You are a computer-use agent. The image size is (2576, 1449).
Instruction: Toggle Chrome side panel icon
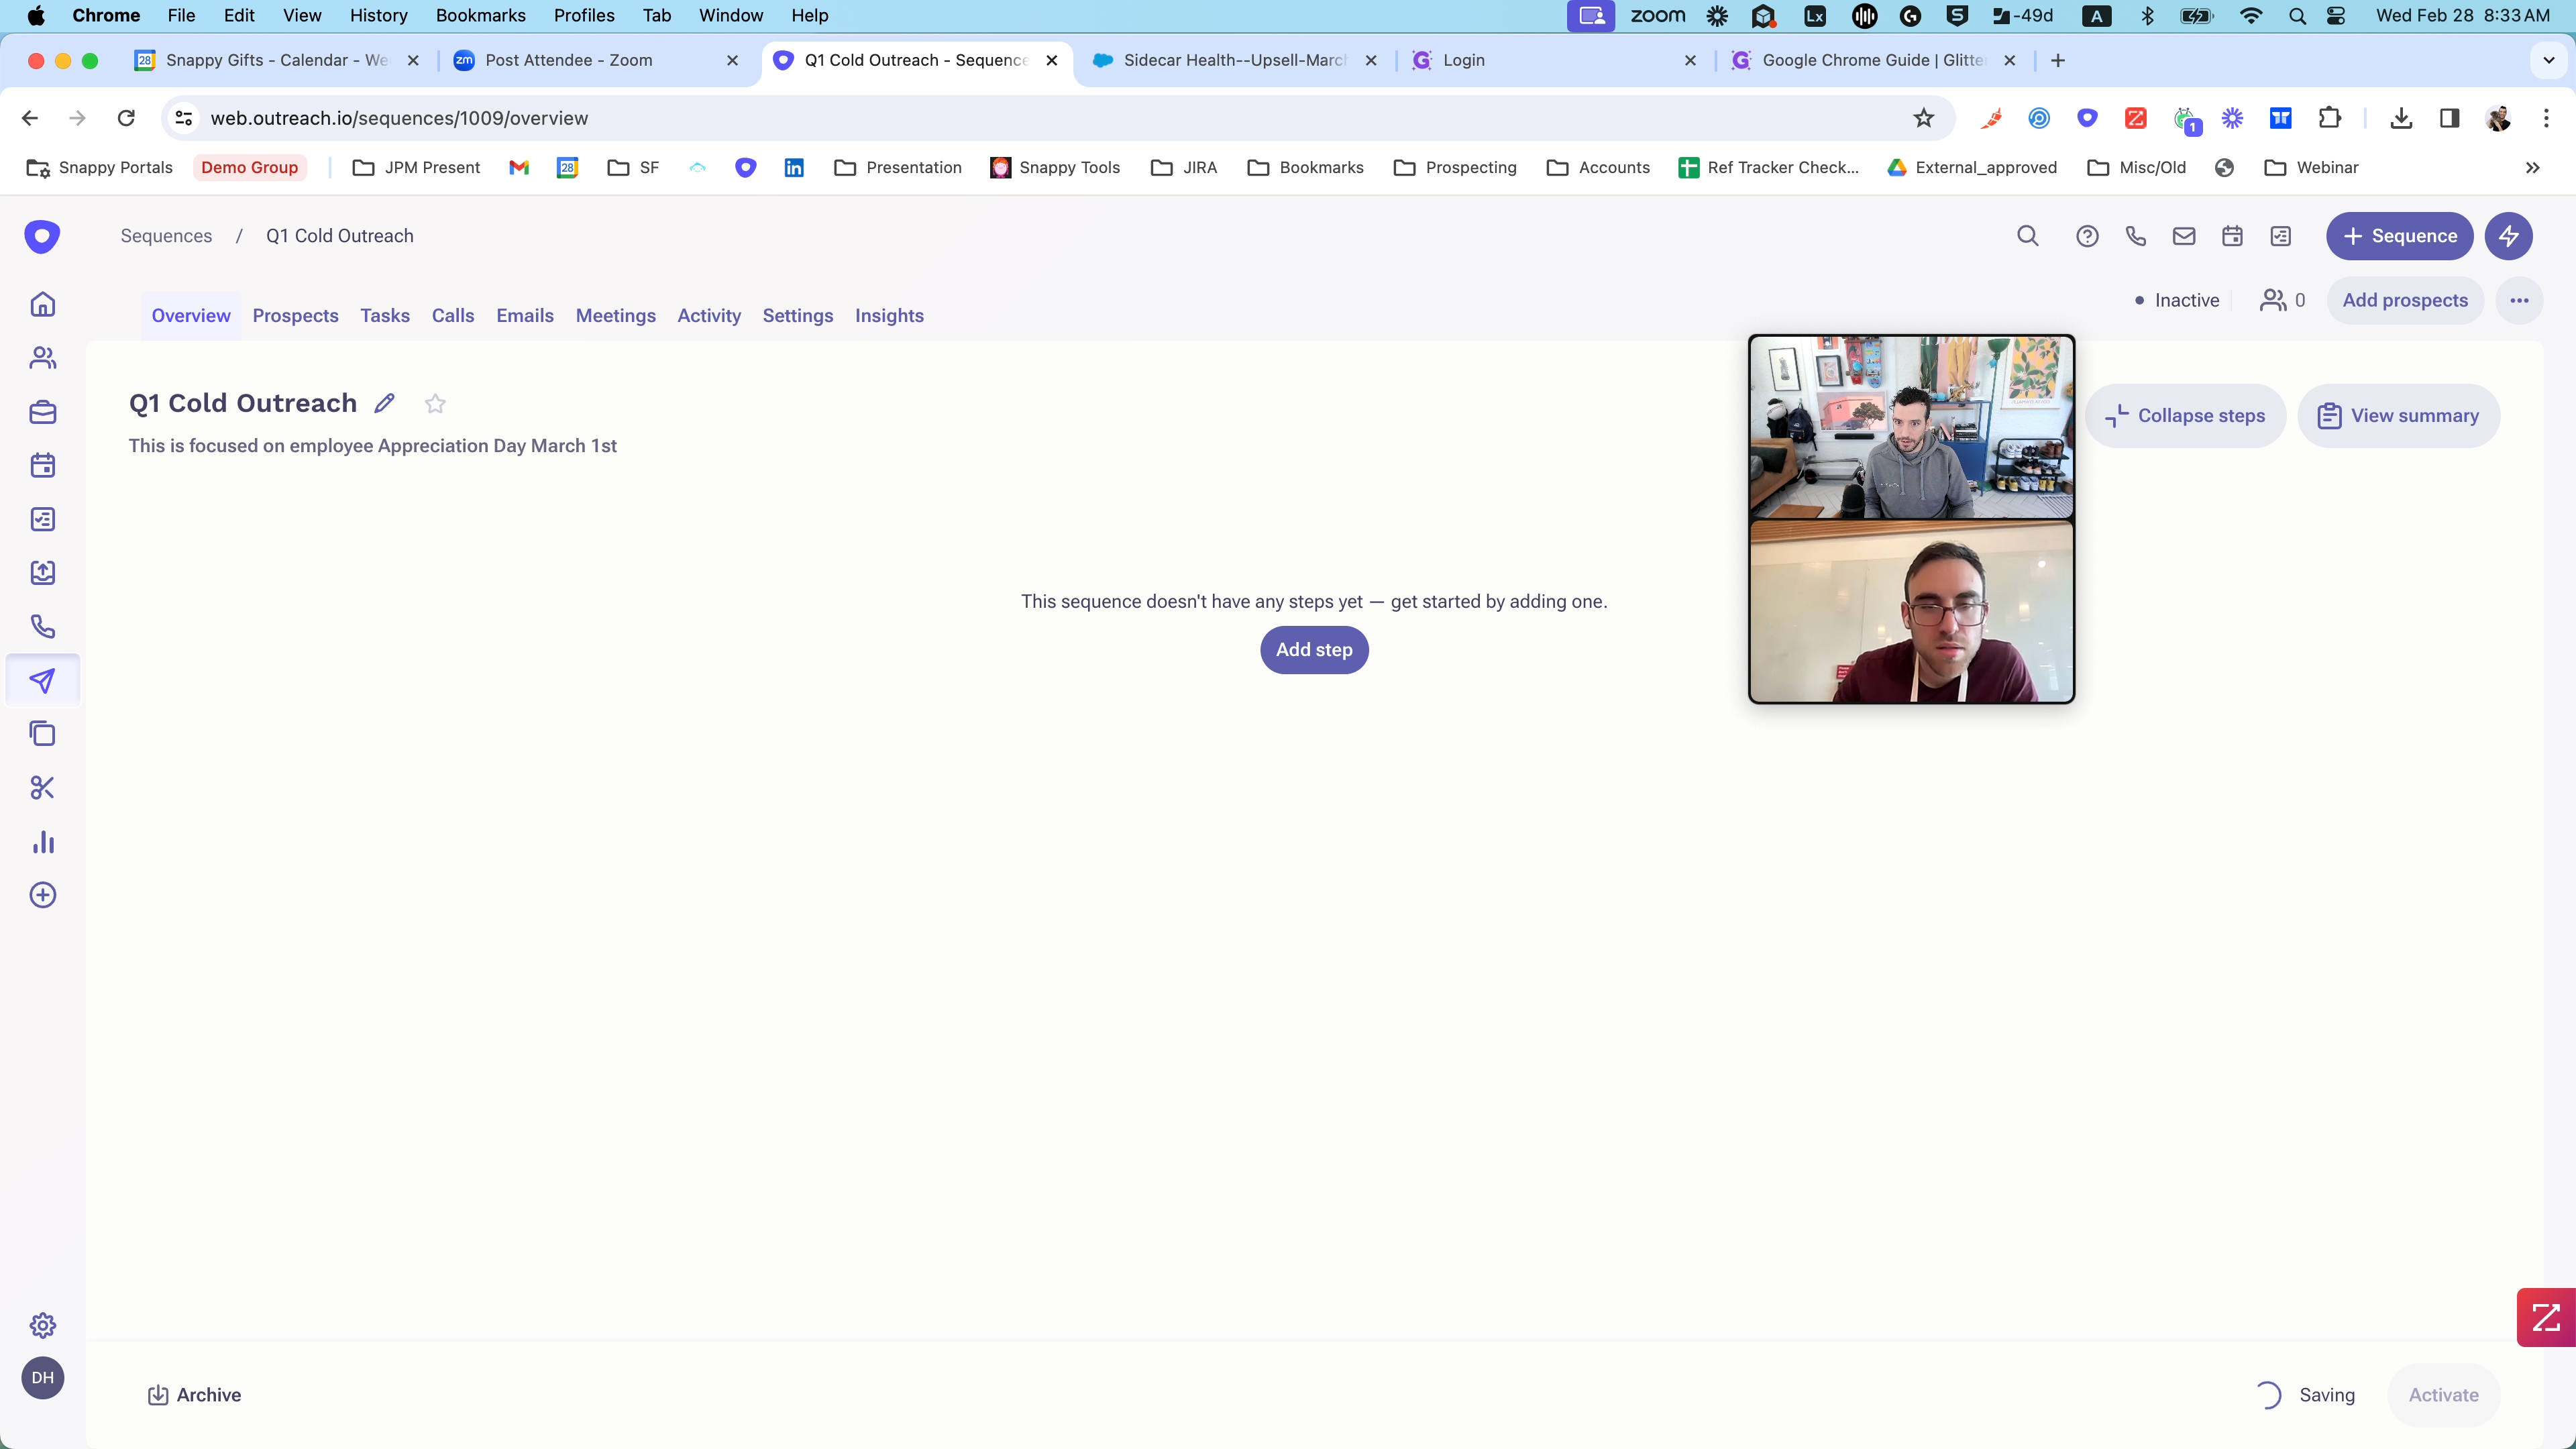pyautogui.click(x=2449, y=118)
